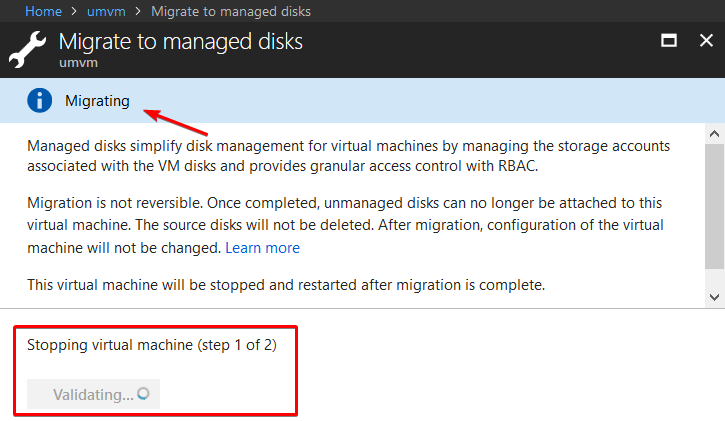The height and width of the screenshot is (421, 725).
Task: Click the scrollbar up arrow
Action: pyautogui.click(x=714, y=133)
